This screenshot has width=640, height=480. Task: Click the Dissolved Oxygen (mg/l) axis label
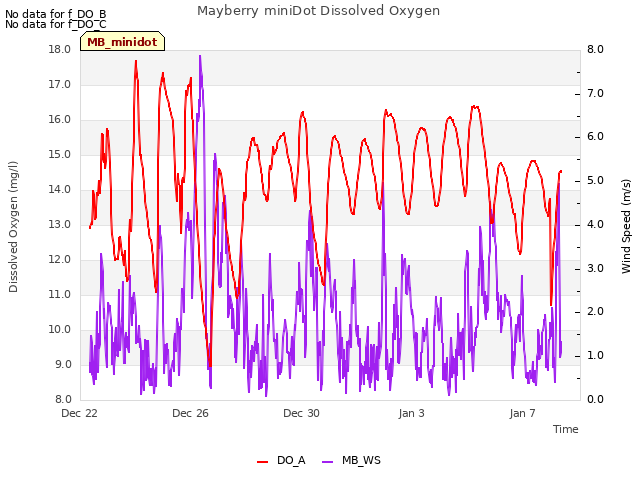[13, 227]
